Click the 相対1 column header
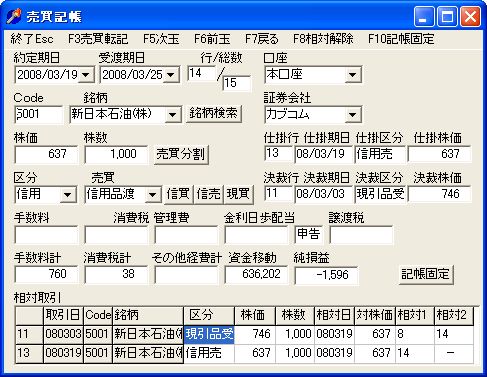 click(x=415, y=315)
